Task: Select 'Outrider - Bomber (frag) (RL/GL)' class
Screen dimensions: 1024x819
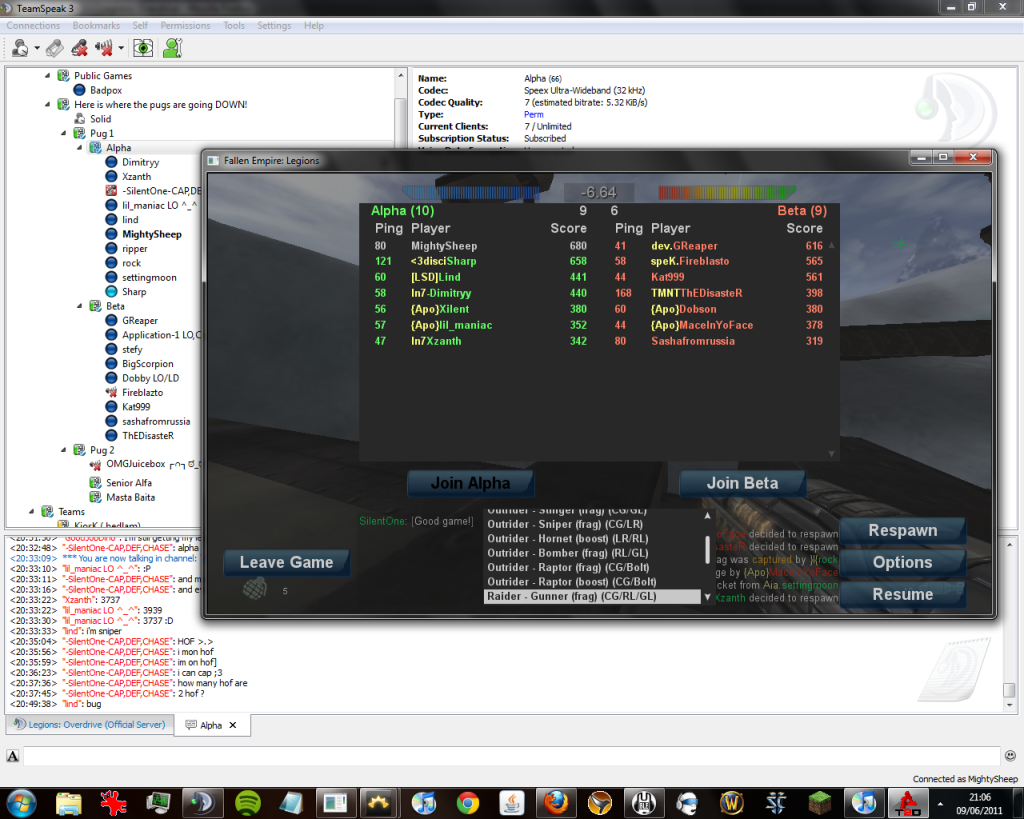Action: coord(592,553)
